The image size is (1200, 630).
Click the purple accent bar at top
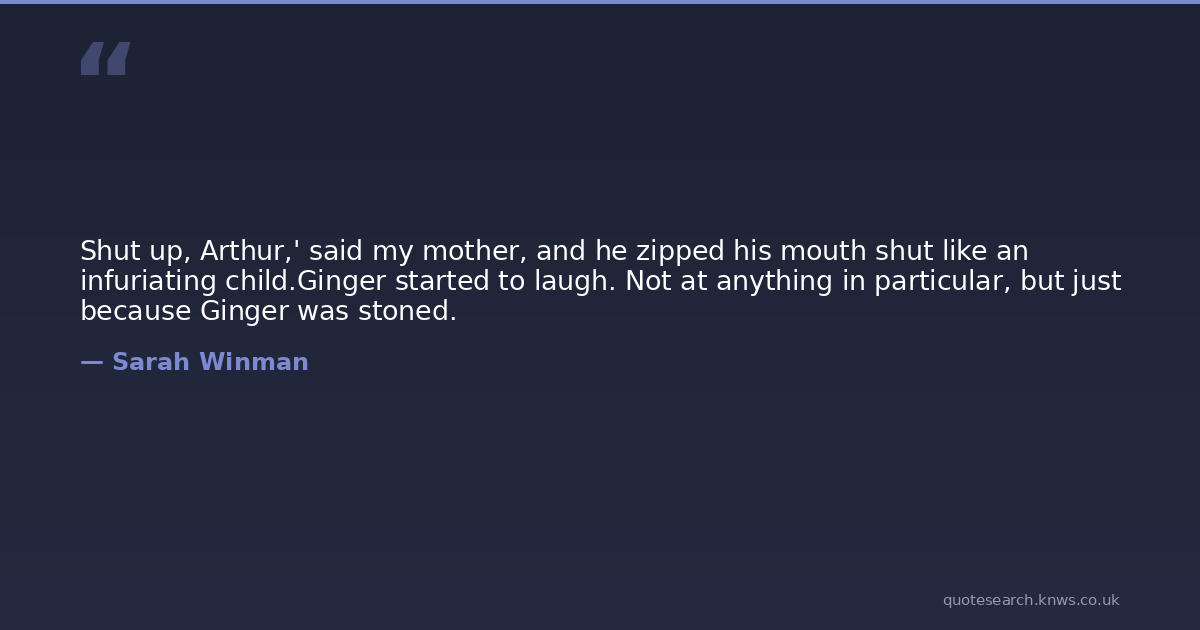tap(600, 2)
